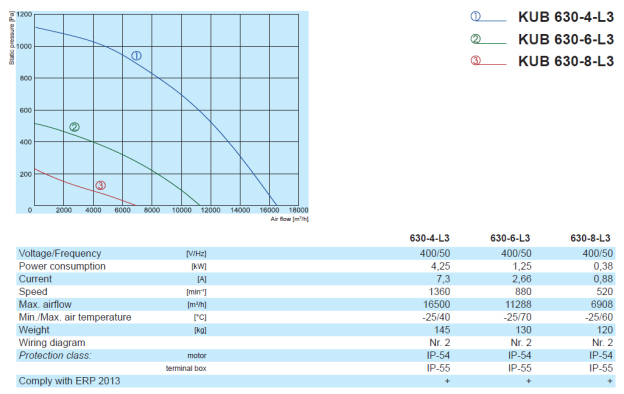Image resolution: width=624 pixels, height=394 pixels.
Task: Click the plus sign under 630-8-L3 ERP row
Action: pyautogui.click(x=610, y=381)
